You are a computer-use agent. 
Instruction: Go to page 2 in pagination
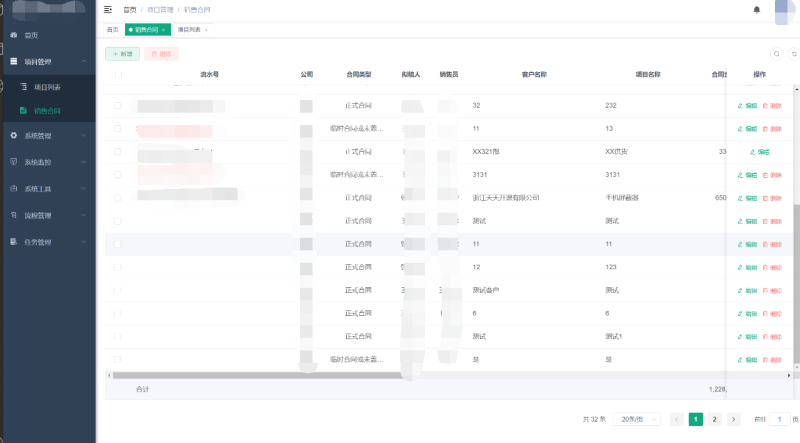pos(714,419)
